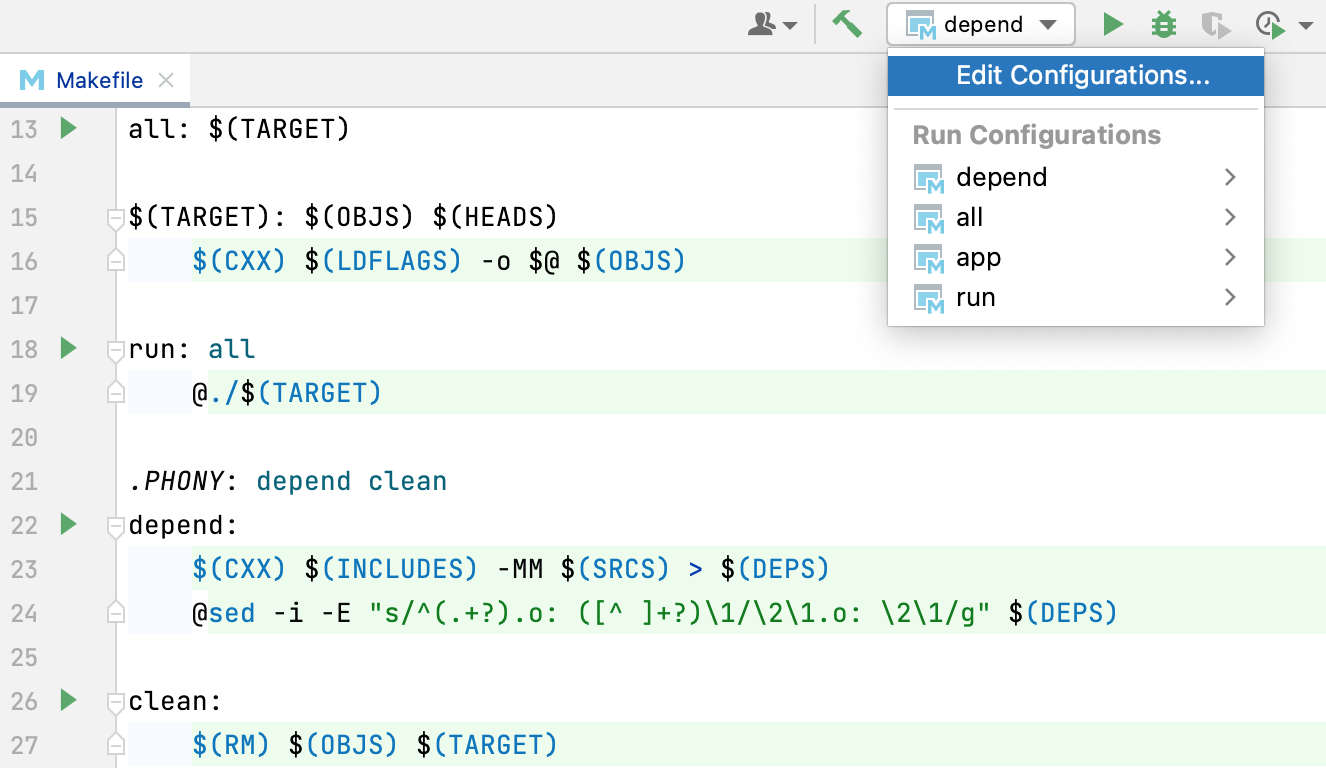Click fold end marker on line 16
This screenshot has width=1326, height=768.
click(x=116, y=260)
